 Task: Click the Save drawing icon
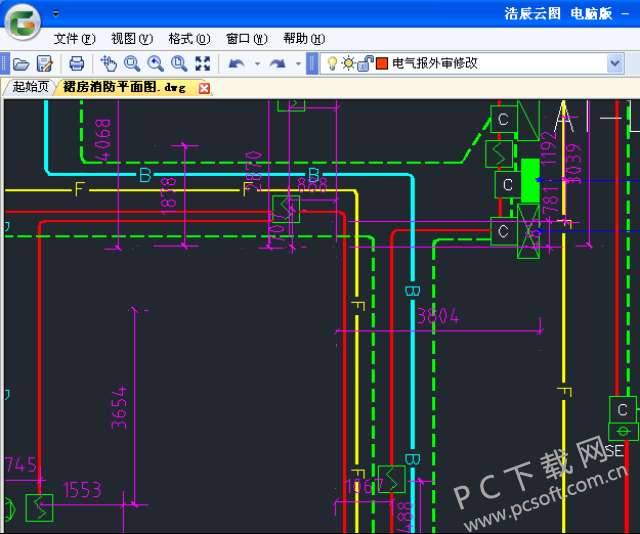pyautogui.click(x=44, y=63)
